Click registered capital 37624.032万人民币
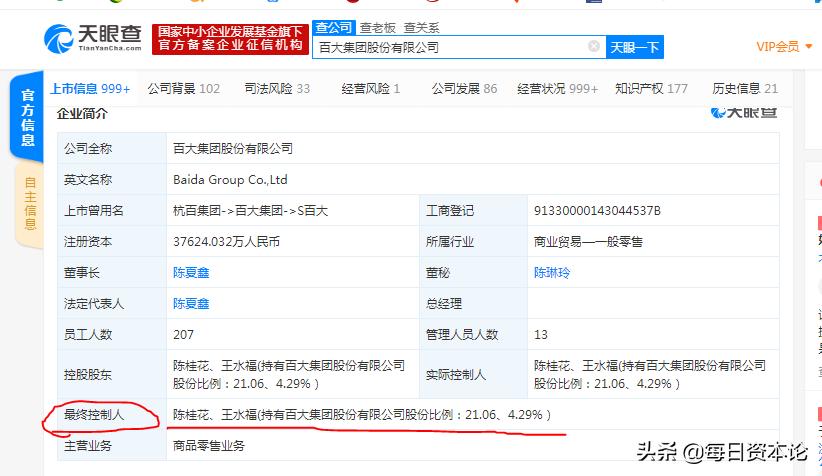This screenshot has height=476, width=822. (x=226, y=242)
